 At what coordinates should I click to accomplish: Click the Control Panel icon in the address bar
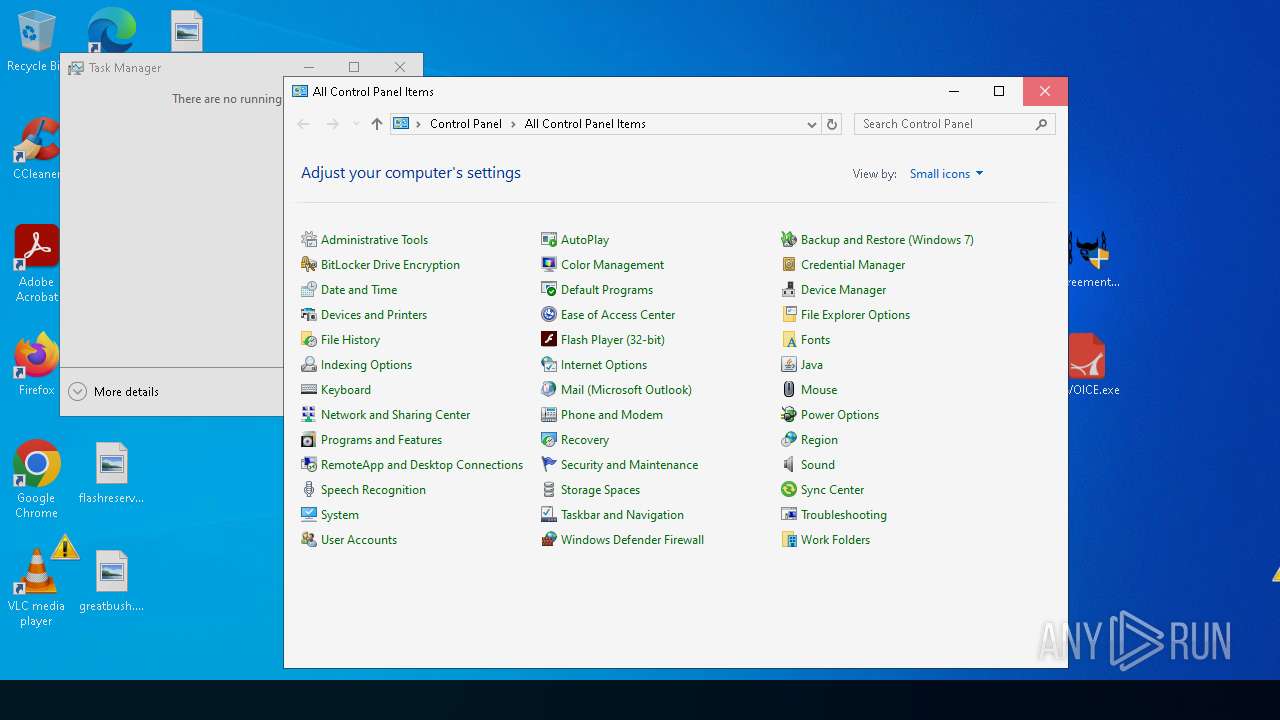pyautogui.click(x=401, y=124)
